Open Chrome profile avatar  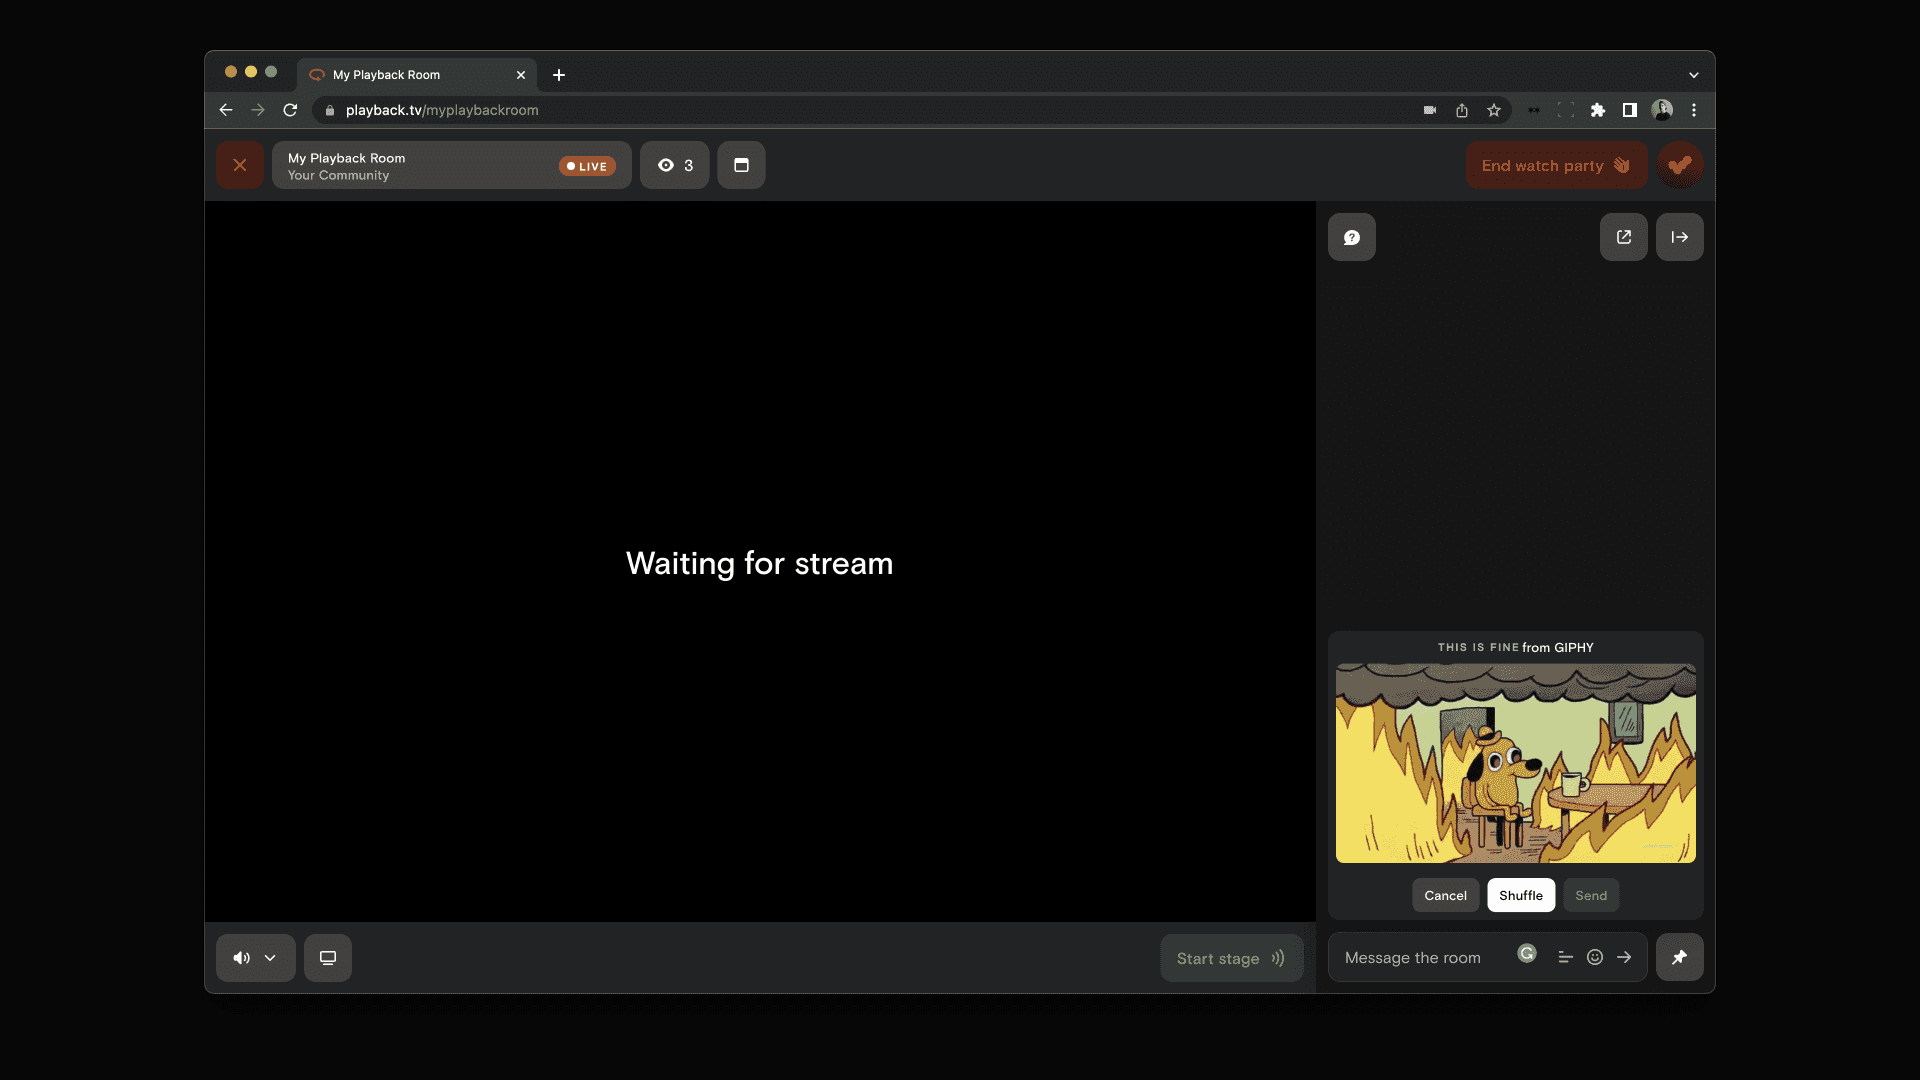pyautogui.click(x=1662, y=110)
